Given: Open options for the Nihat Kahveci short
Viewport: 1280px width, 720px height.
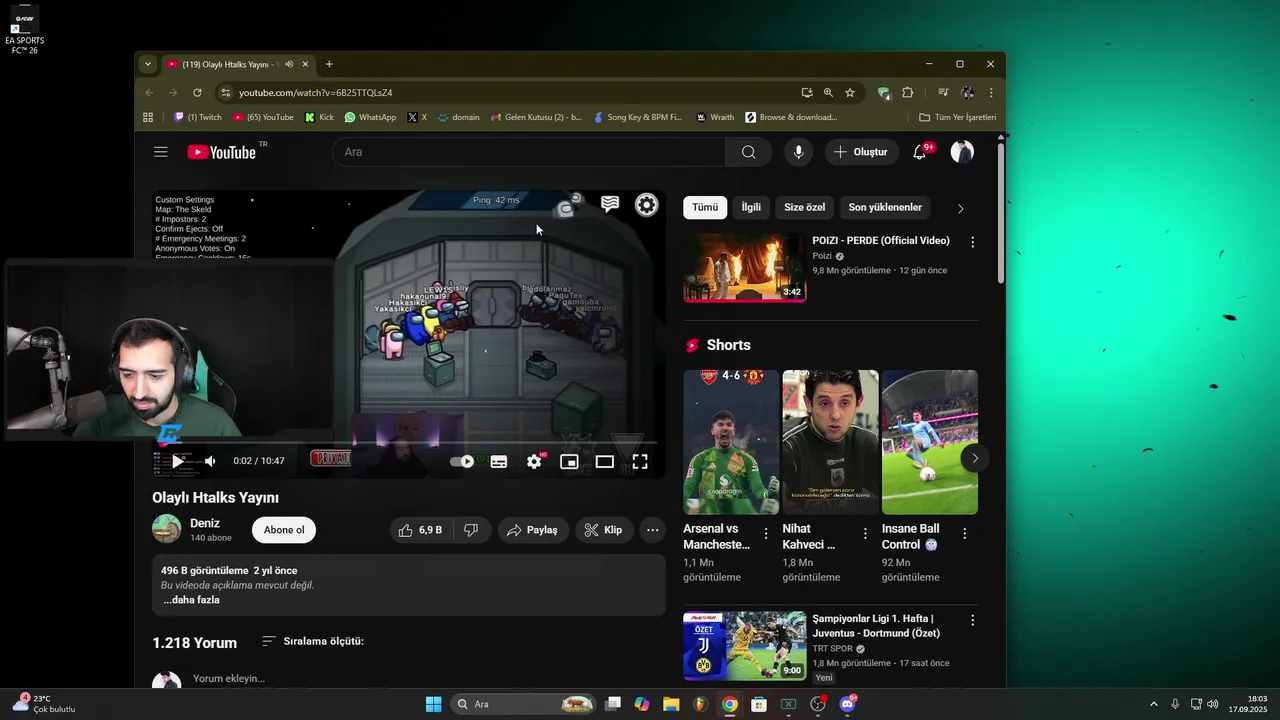Looking at the screenshot, I should pos(865,534).
